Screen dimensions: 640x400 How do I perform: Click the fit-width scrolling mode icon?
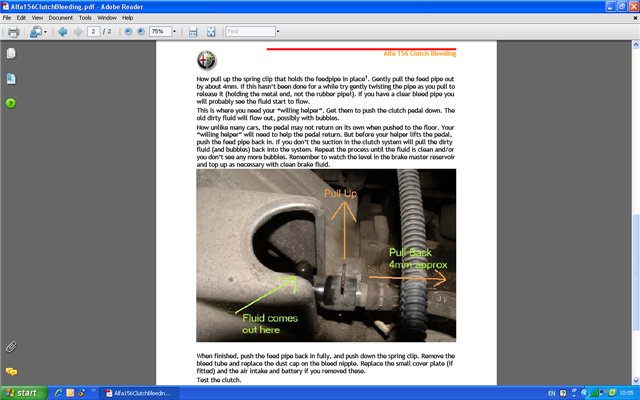click(193, 32)
